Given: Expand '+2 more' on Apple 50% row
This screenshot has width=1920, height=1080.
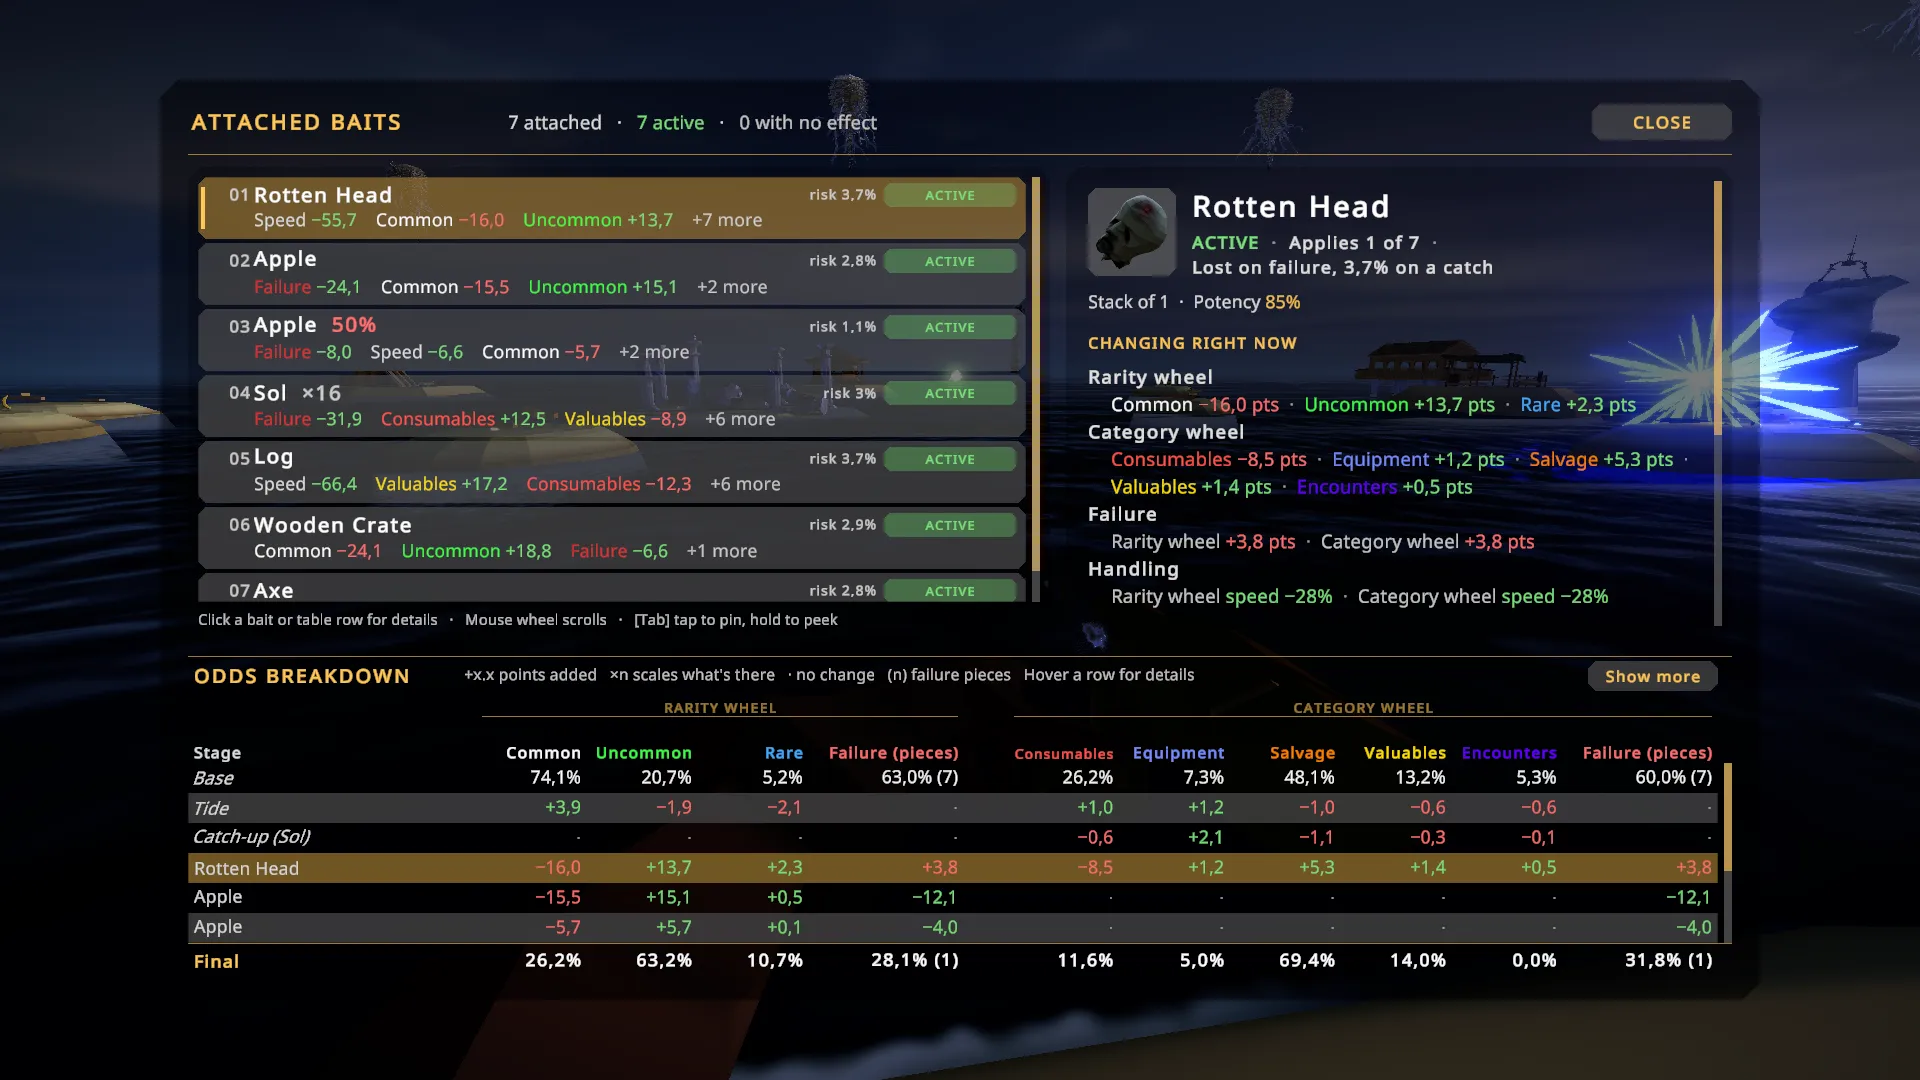Looking at the screenshot, I should (x=654, y=352).
